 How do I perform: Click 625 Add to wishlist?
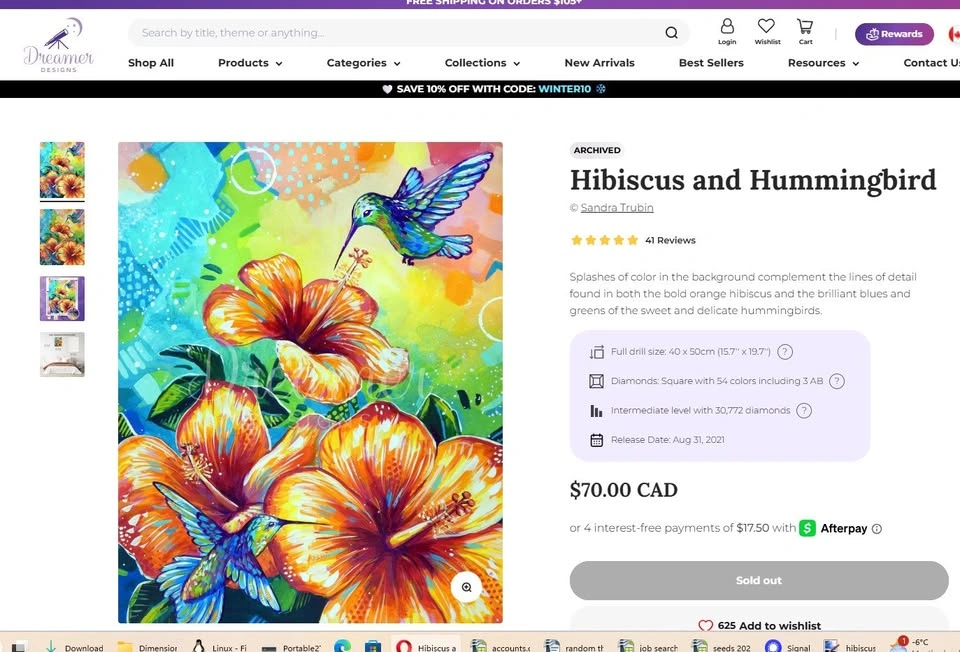coord(759,626)
